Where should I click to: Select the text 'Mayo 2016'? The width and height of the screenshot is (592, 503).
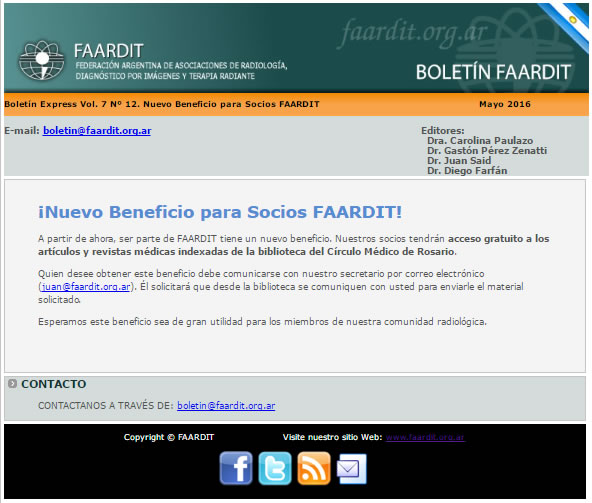click(505, 104)
